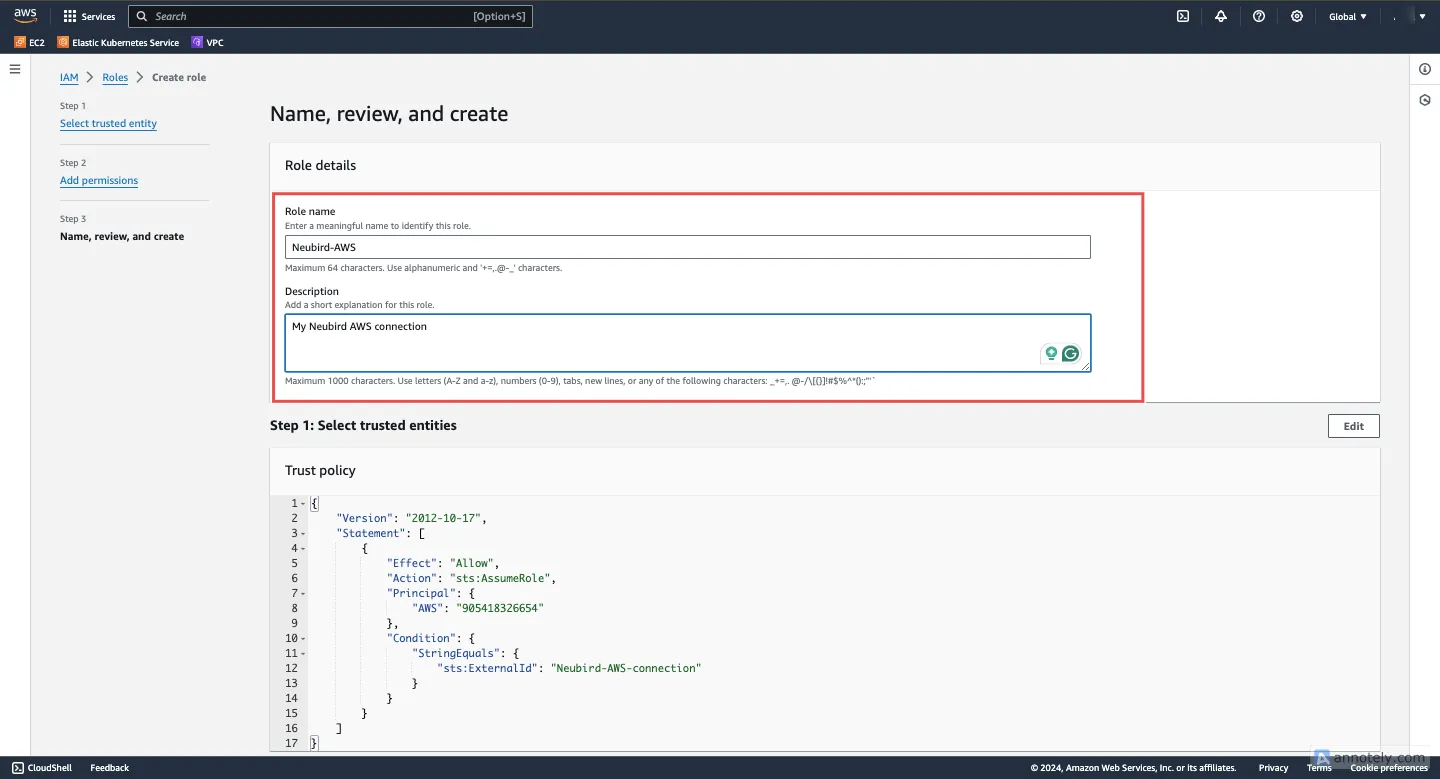
Task: Toggle the hamburger navigation menu
Action: tap(15, 69)
